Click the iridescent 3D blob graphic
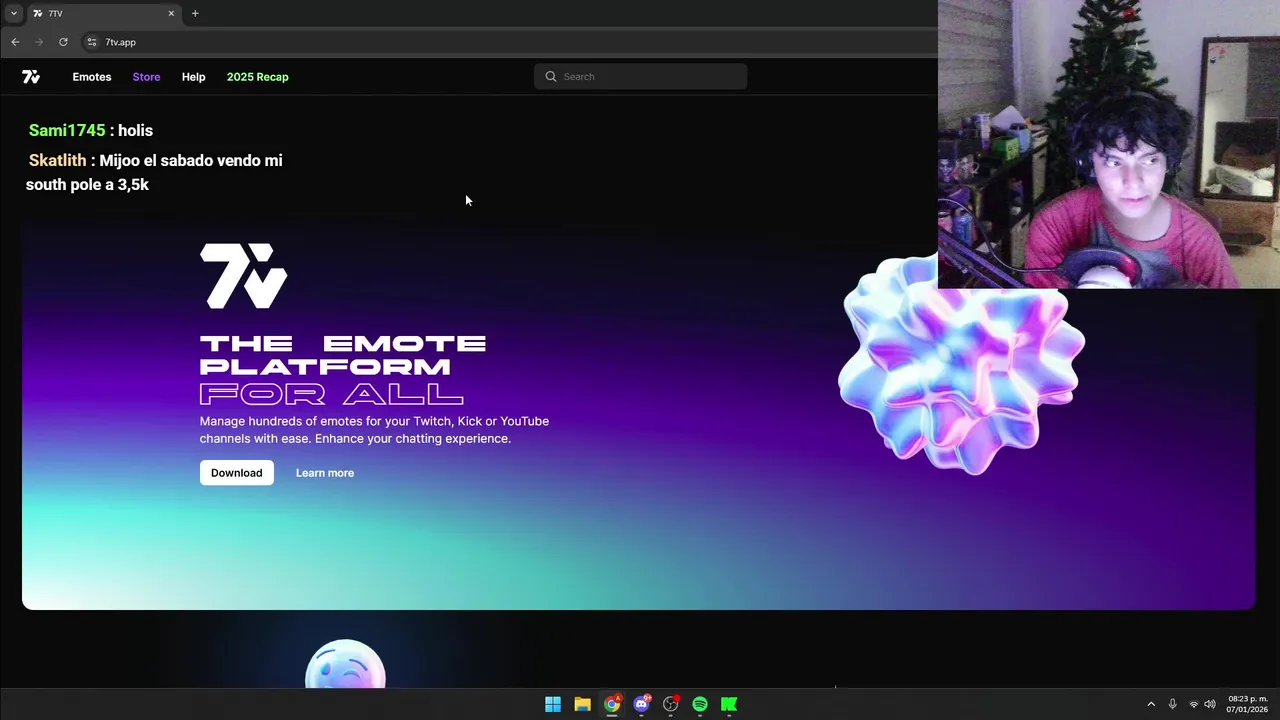 pyautogui.click(x=960, y=366)
